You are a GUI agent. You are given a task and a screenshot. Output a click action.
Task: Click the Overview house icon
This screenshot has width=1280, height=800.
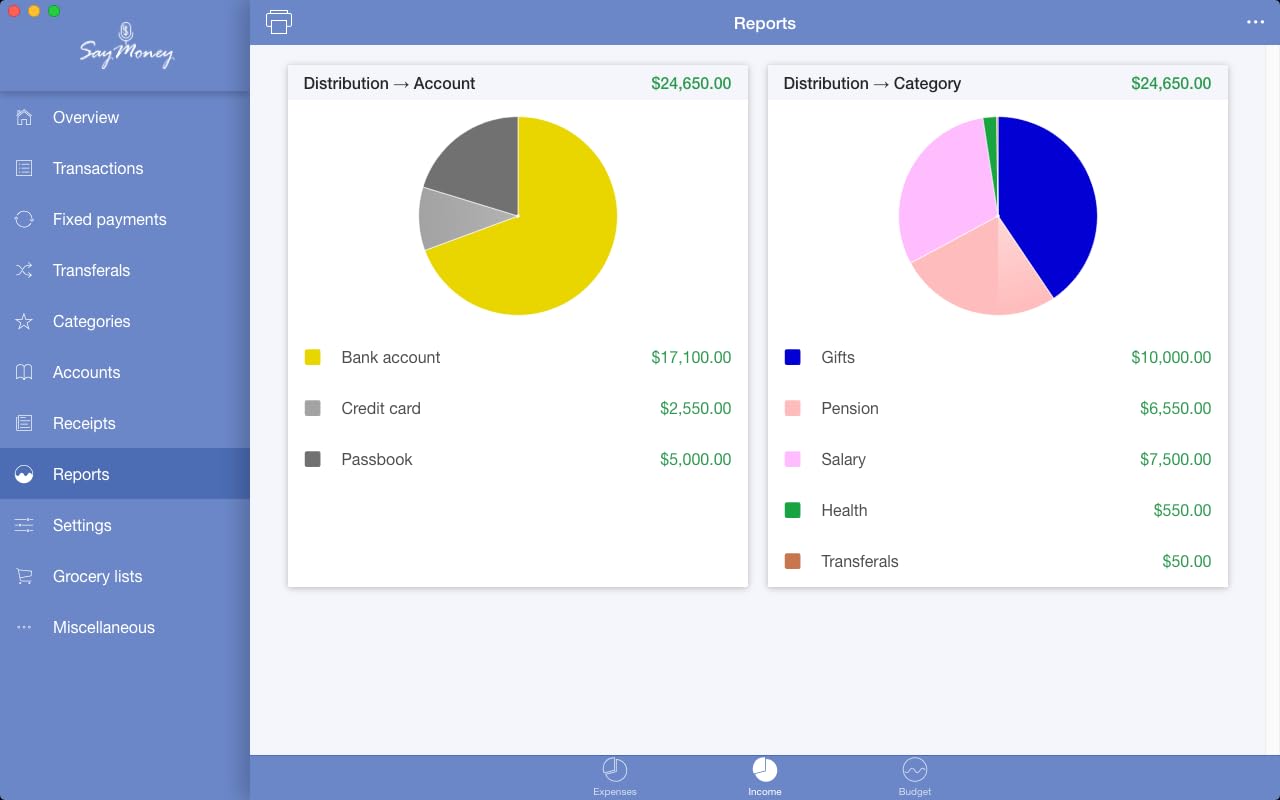pyautogui.click(x=24, y=117)
